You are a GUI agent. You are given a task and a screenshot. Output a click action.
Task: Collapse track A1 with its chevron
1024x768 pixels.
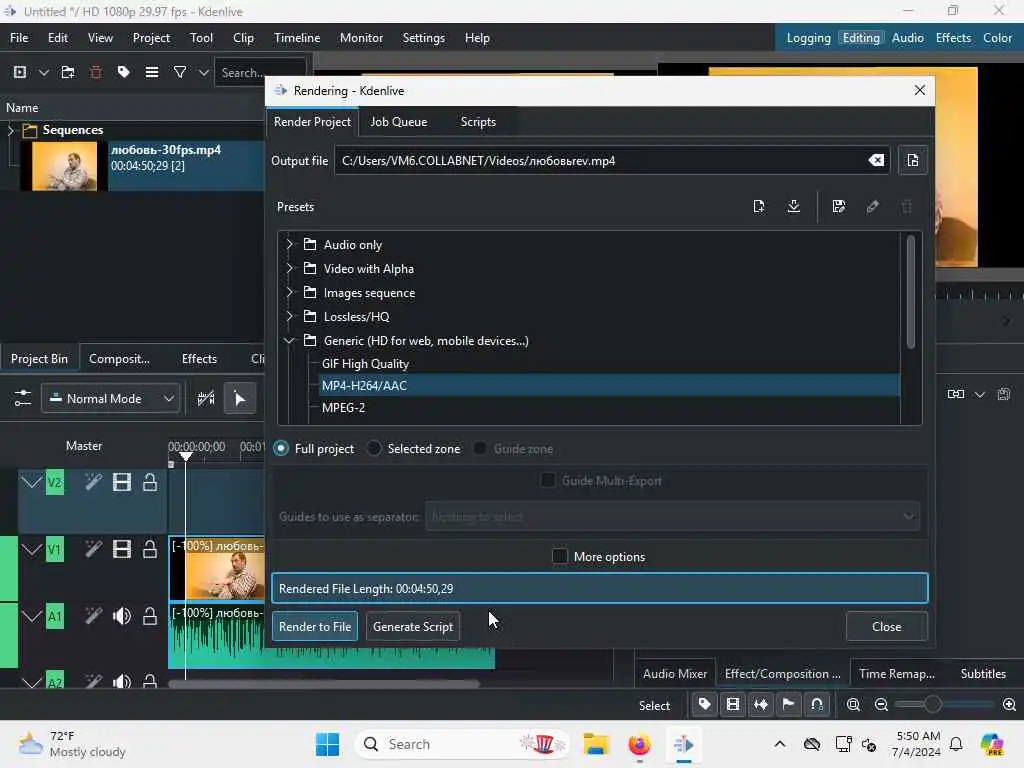tap(31, 616)
